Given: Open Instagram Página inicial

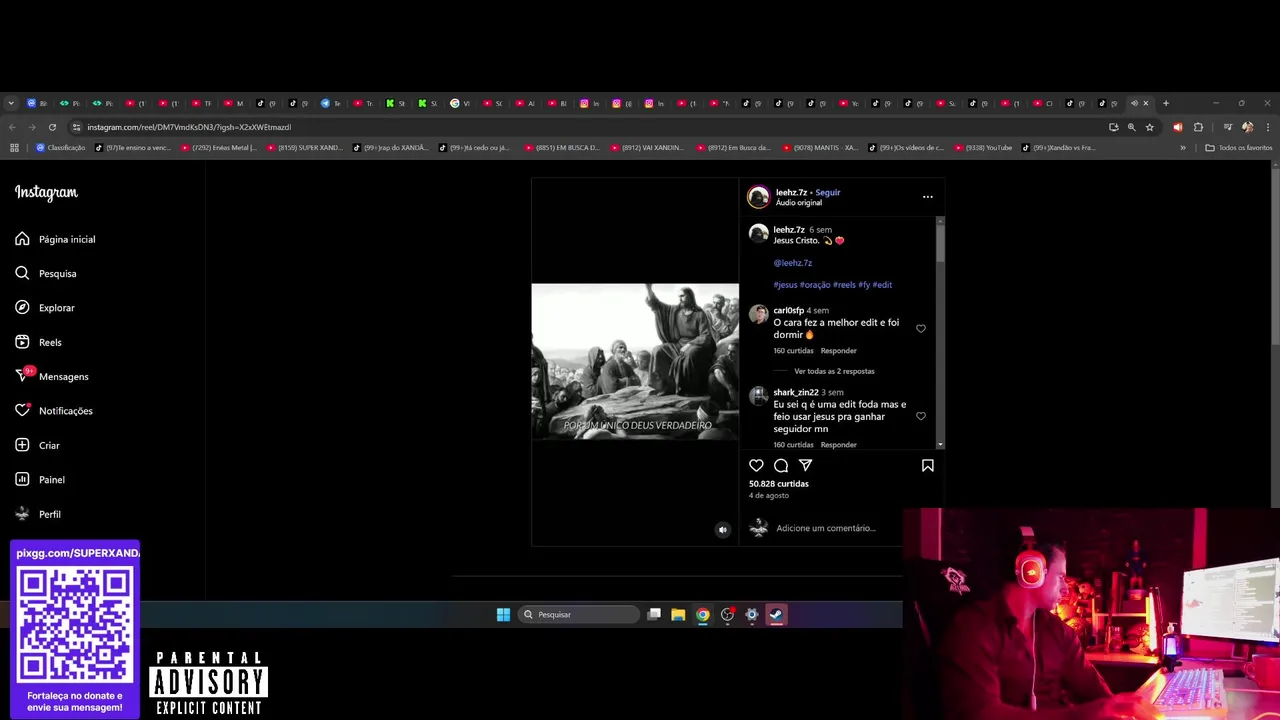Looking at the screenshot, I should (x=55, y=239).
